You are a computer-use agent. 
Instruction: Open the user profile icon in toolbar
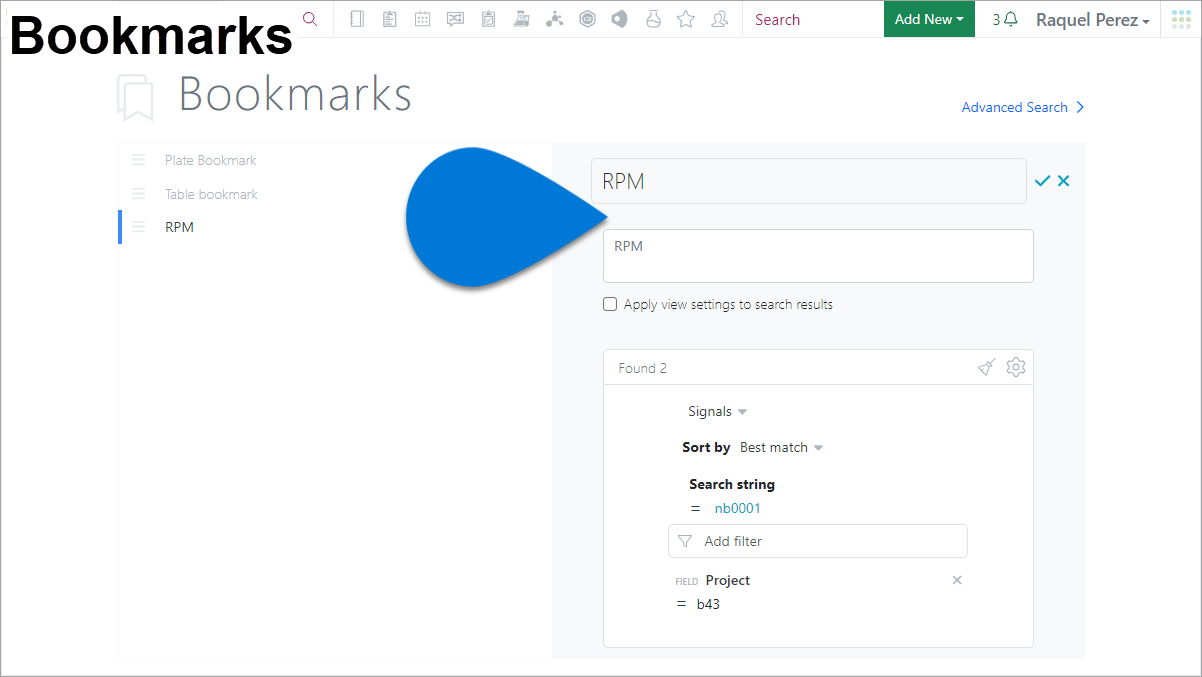(x=719, y=19)
